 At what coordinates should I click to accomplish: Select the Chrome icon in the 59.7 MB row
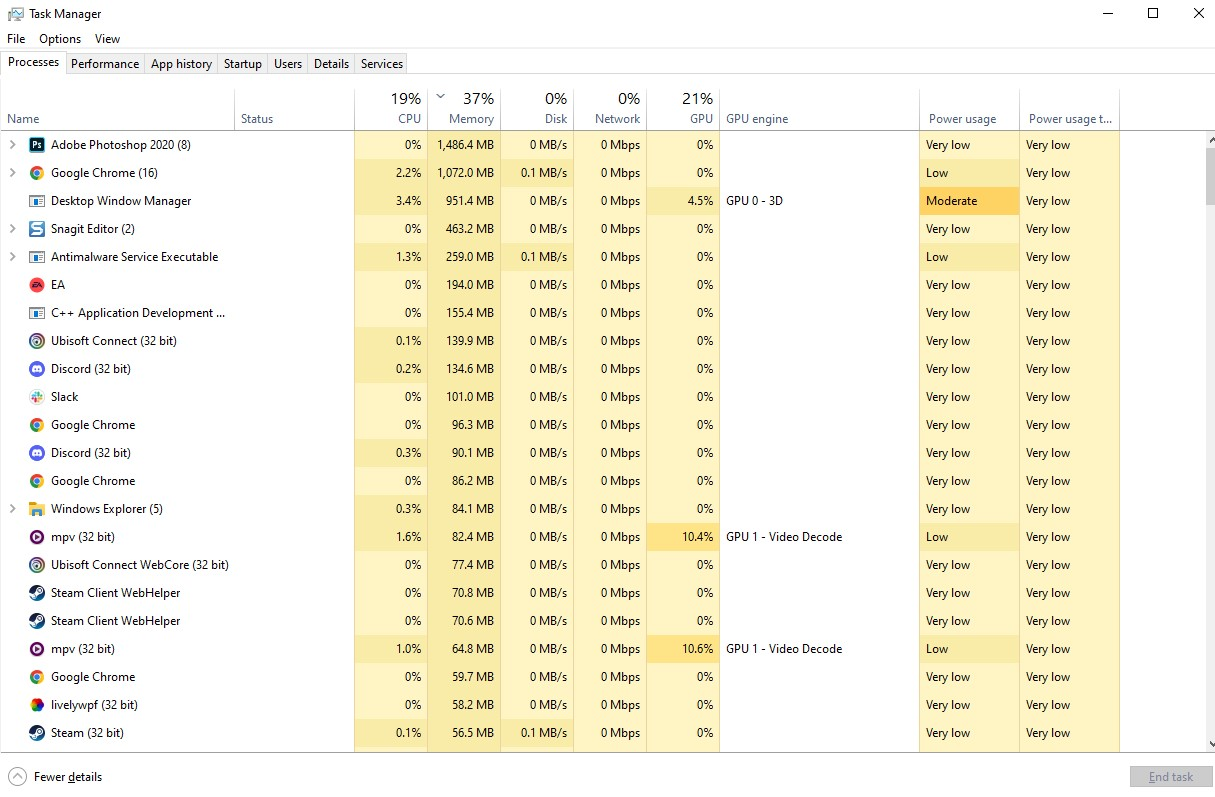pyautogui.click(x=37, y=677)
